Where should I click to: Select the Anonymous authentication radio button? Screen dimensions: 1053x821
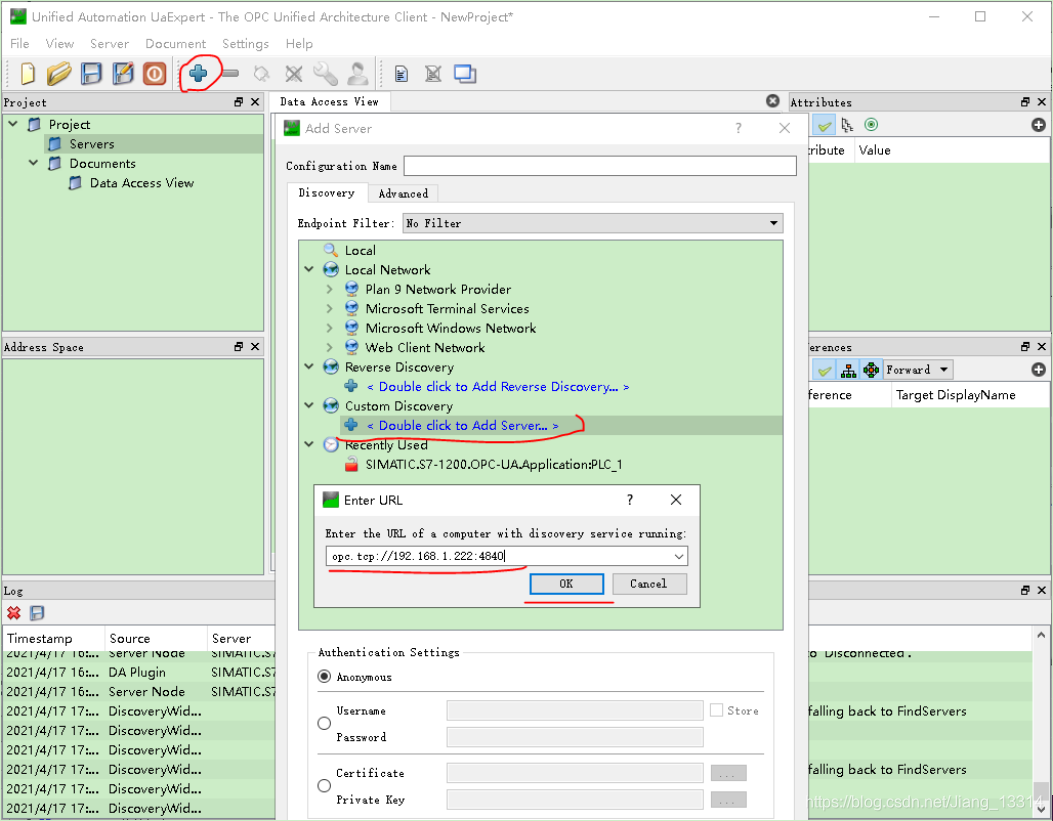point(324,677)
